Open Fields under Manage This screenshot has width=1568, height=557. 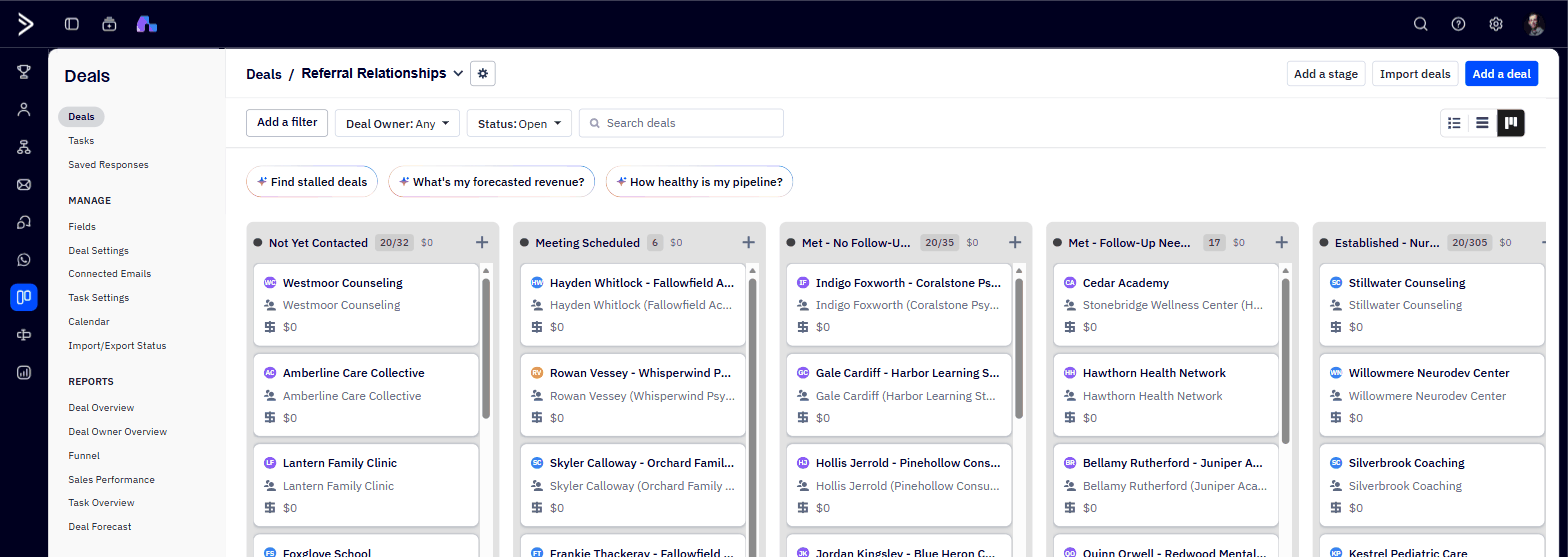click(82, 227)
